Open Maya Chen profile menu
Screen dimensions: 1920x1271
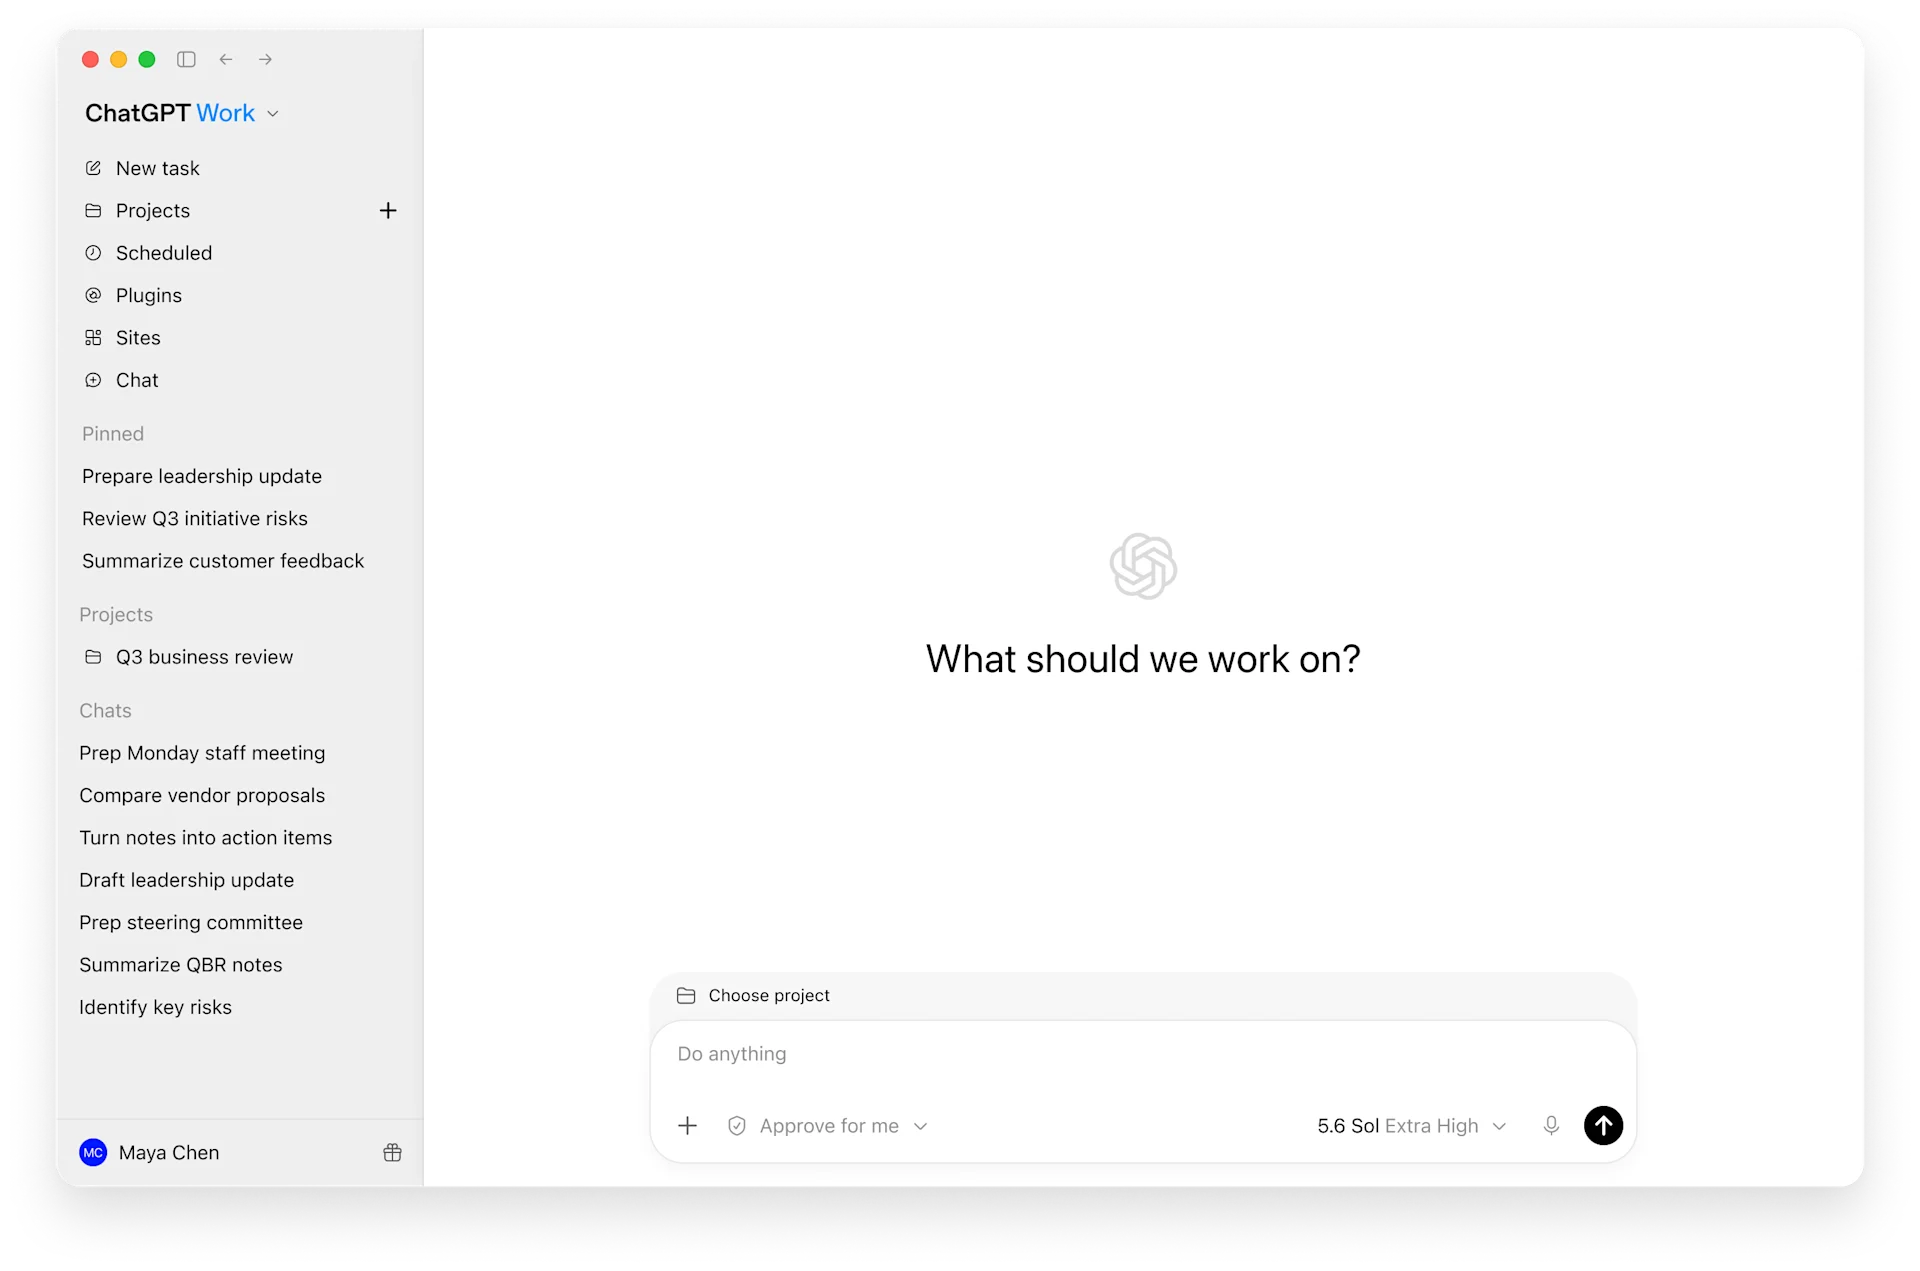point(150,1153)
